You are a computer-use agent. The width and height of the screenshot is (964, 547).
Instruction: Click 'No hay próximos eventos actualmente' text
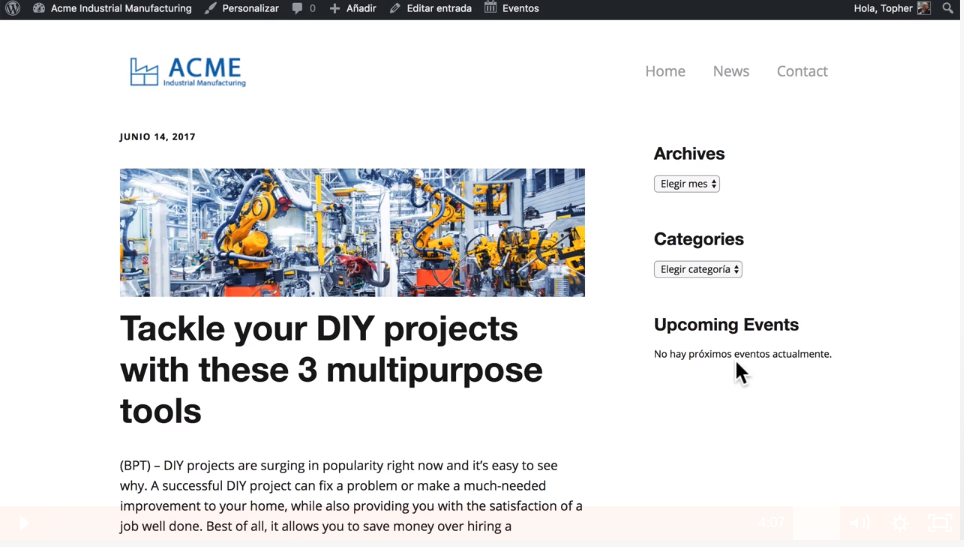(743, 354)
